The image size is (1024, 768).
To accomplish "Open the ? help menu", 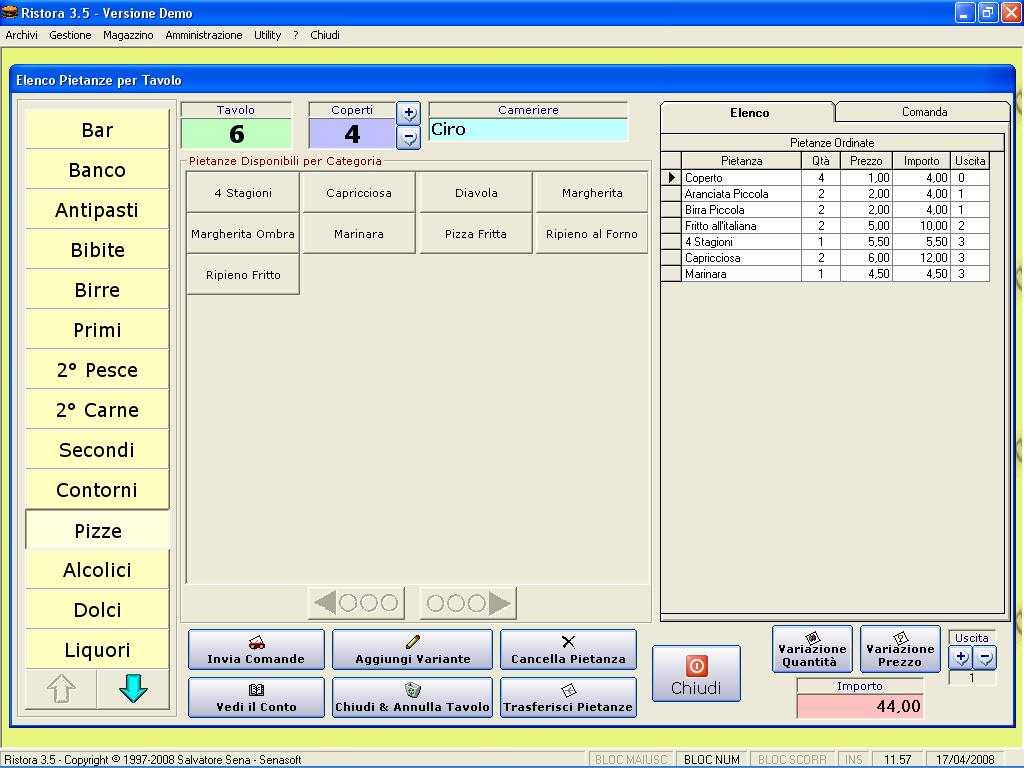I will pyautogui.click(x=296, y=35).
